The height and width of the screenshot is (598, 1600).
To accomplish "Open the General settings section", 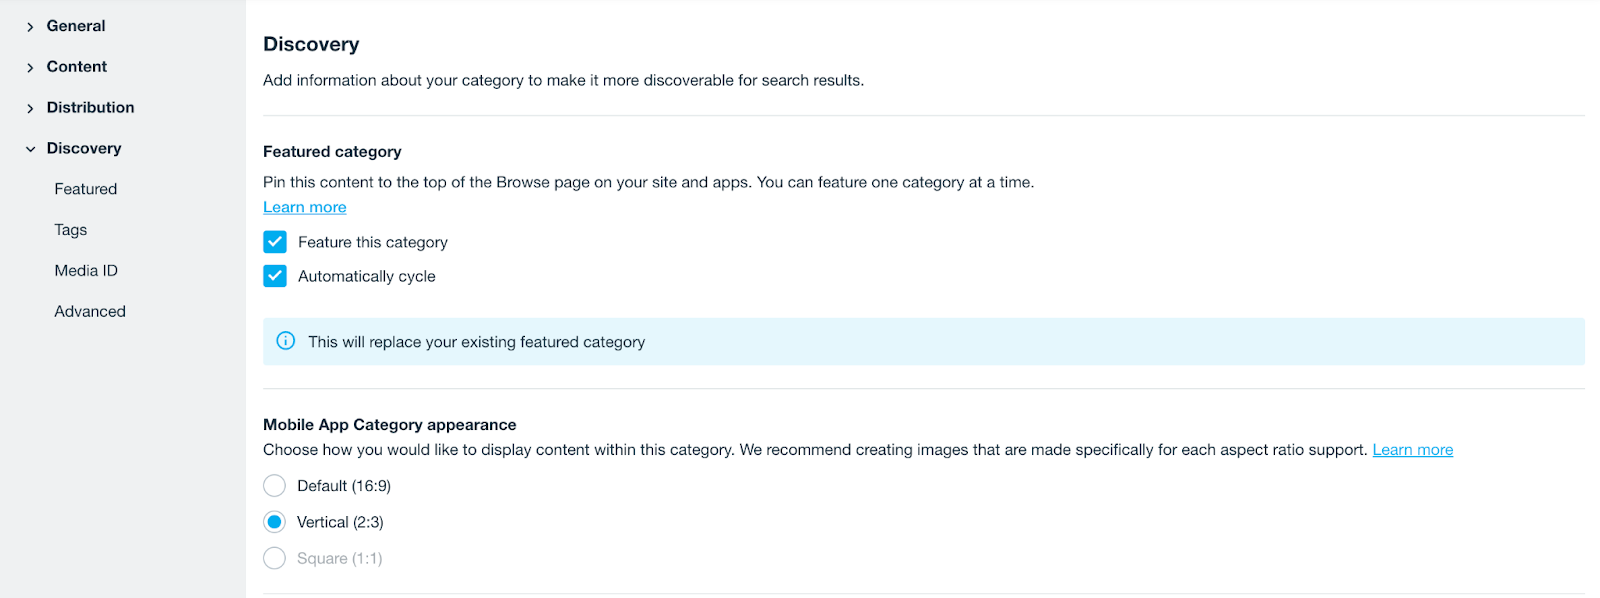I will pos(76,26).
